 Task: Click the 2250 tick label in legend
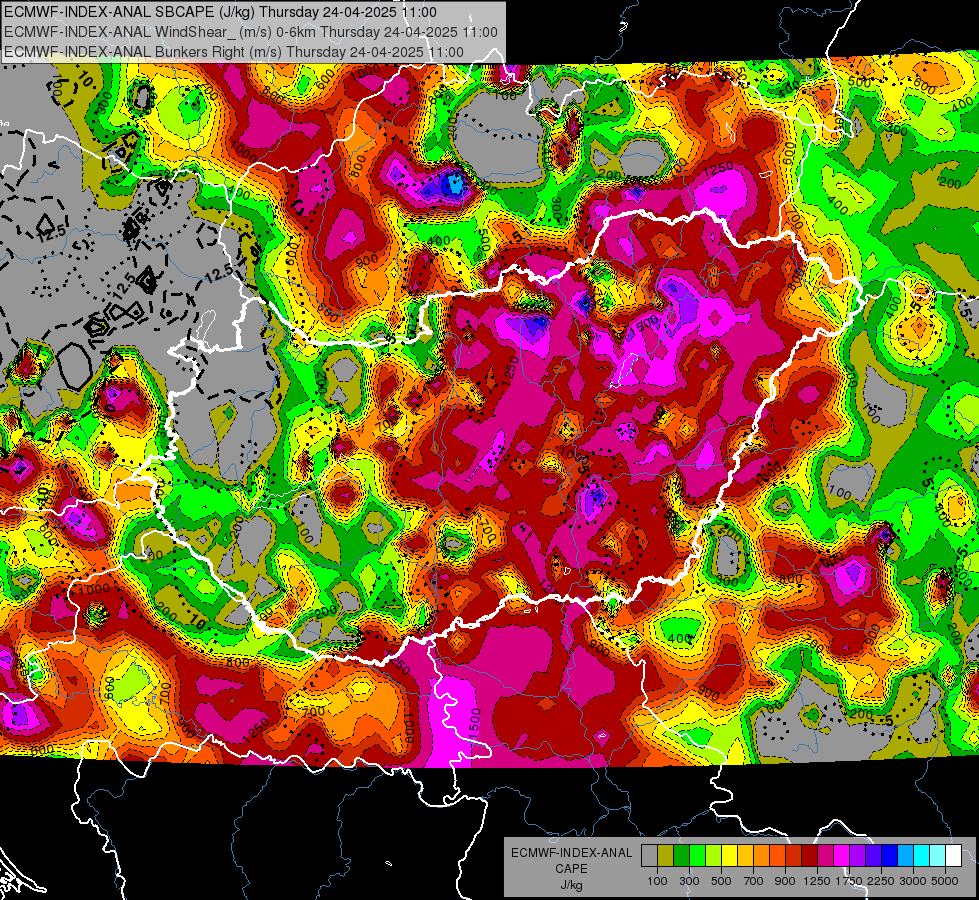pos(881,881)
